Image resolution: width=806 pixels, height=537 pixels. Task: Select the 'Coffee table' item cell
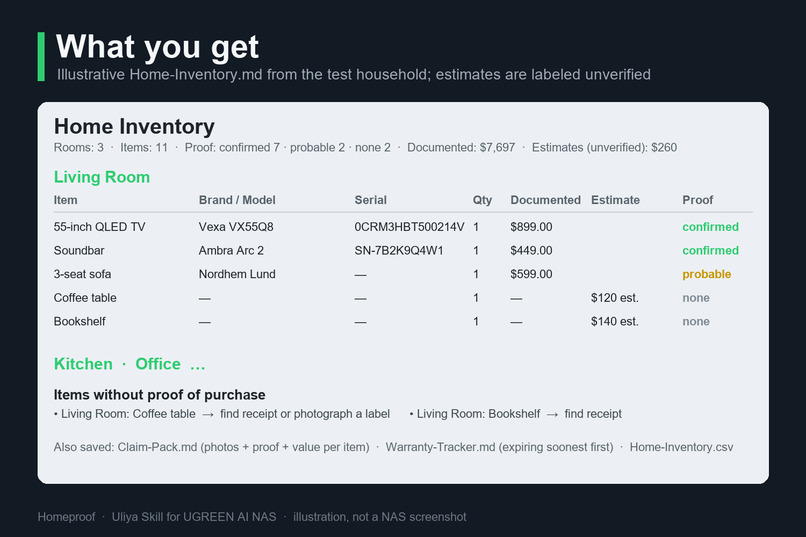85,298
